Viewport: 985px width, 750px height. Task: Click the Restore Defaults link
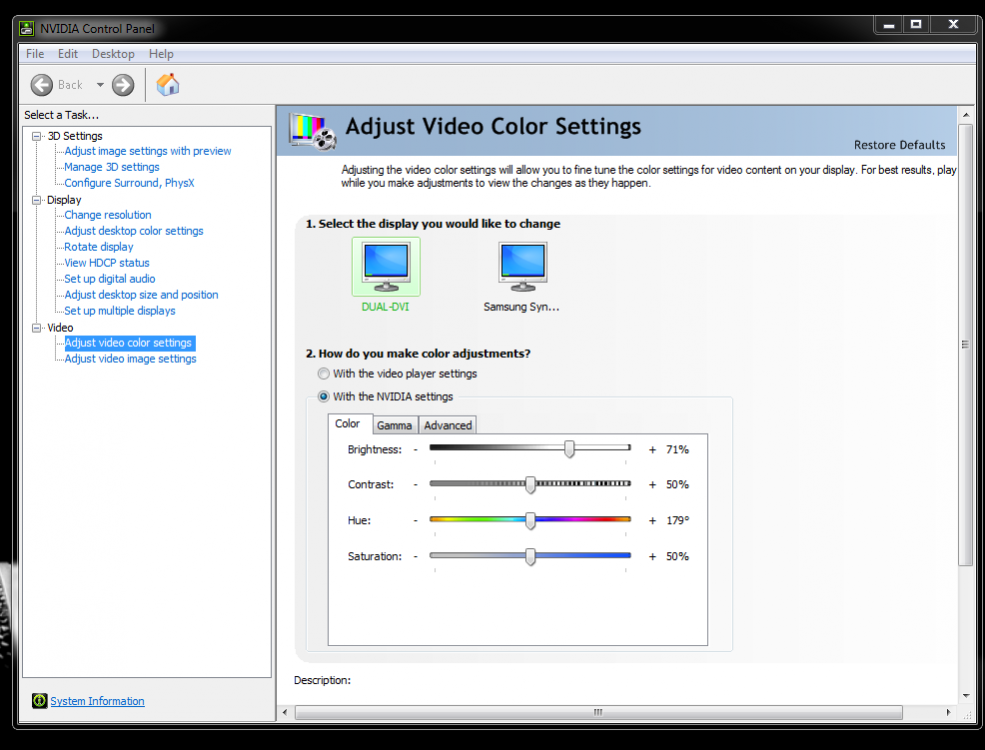click(x=899, y=145)
